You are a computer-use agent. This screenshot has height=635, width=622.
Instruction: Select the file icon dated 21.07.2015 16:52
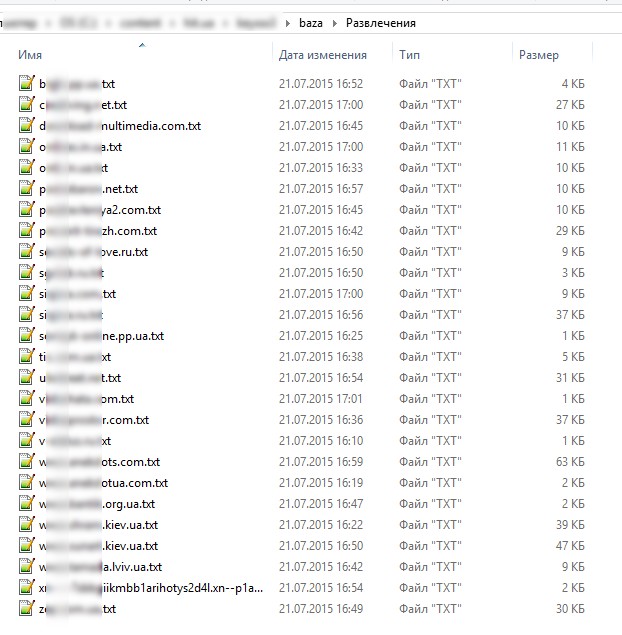point(27,83)
